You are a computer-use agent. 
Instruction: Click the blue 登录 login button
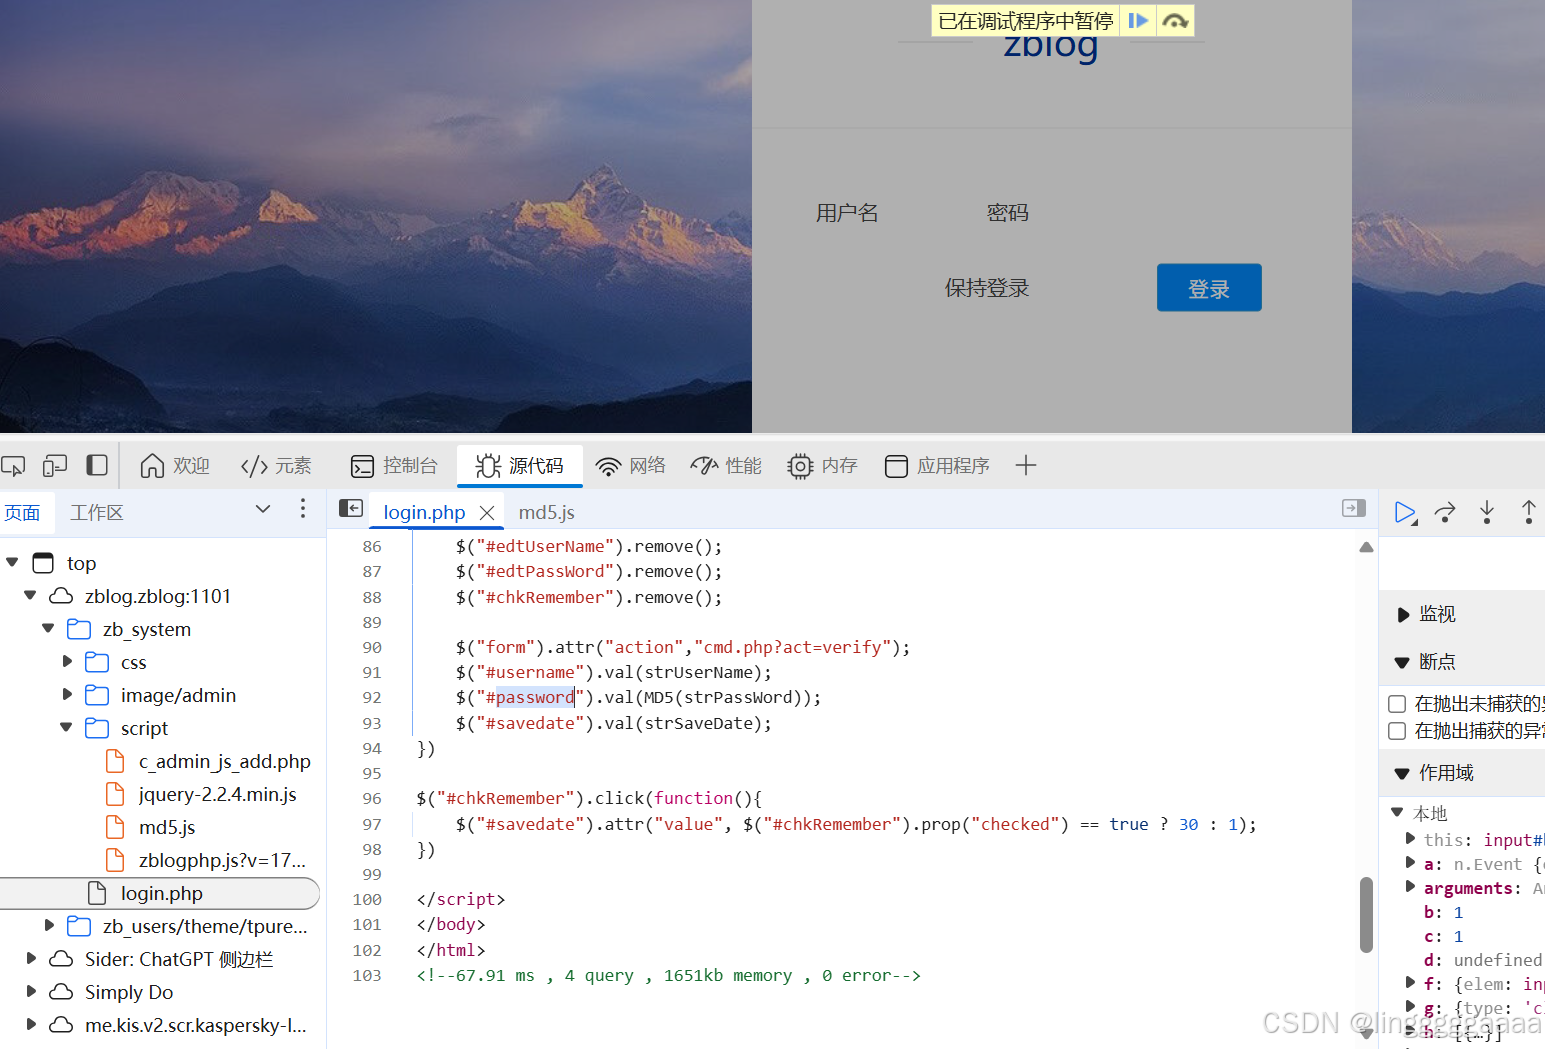[x=1209, y=288]
